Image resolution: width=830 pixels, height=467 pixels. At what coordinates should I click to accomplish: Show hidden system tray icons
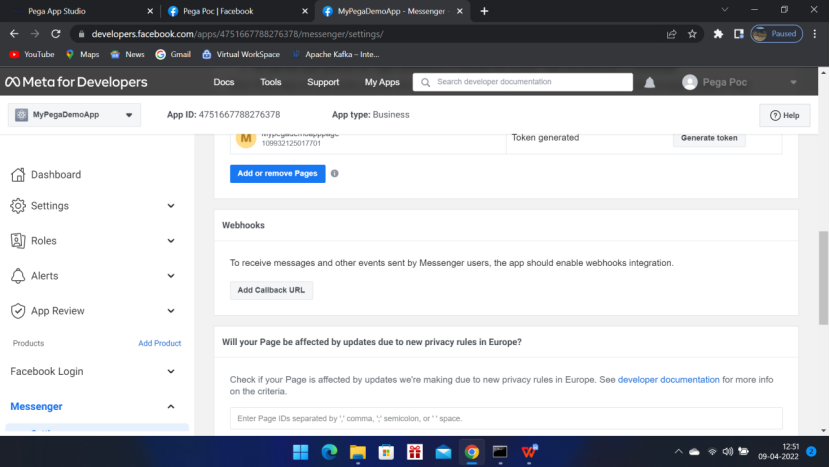coord(678,452)
